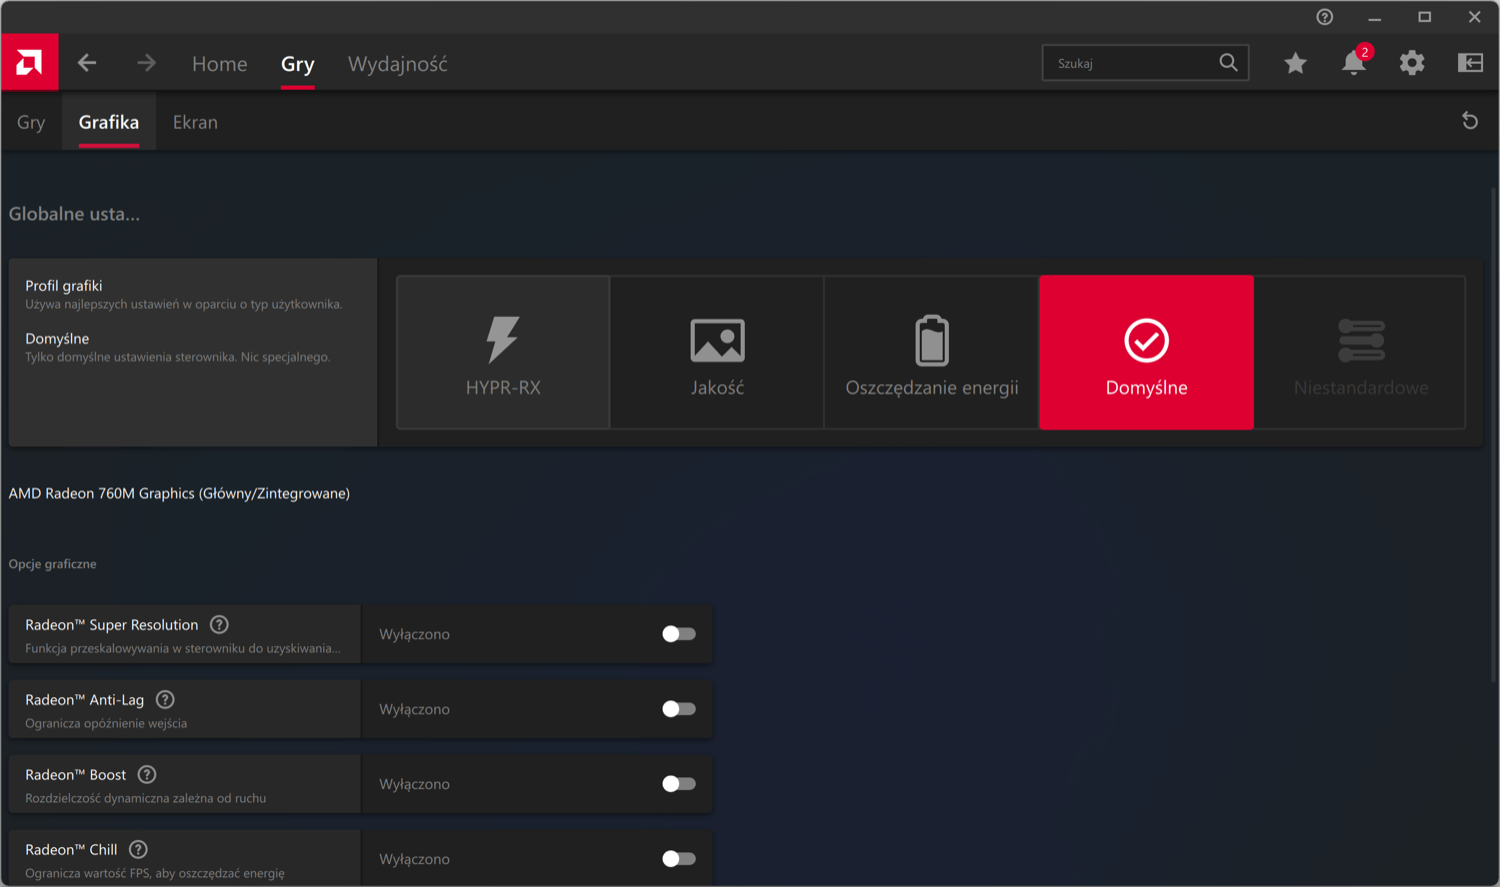The image size is (1500, 887).
Task: Click AMD Radeon 760M Graphics label
Action: [x=179, y=494]
